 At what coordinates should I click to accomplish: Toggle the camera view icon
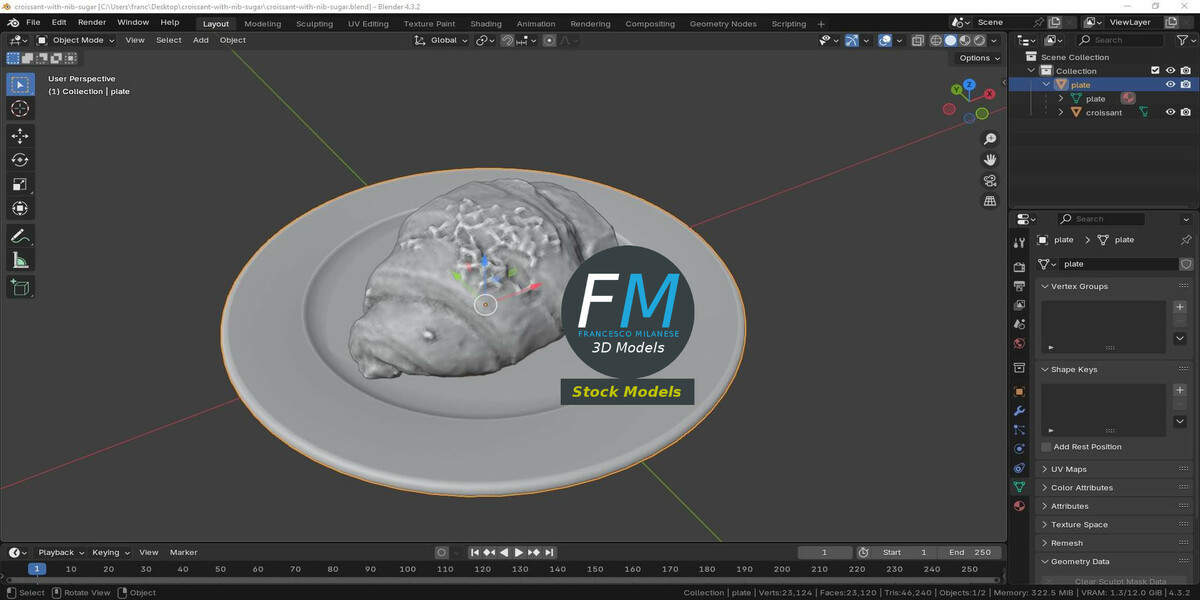990,181
